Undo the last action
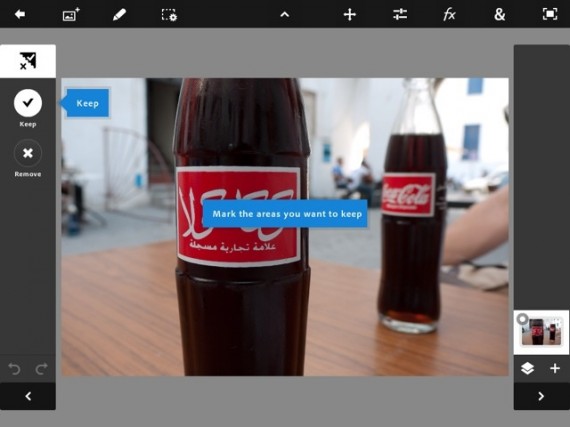The height and width of the screenshot is (427, 570). click(14, 368)
